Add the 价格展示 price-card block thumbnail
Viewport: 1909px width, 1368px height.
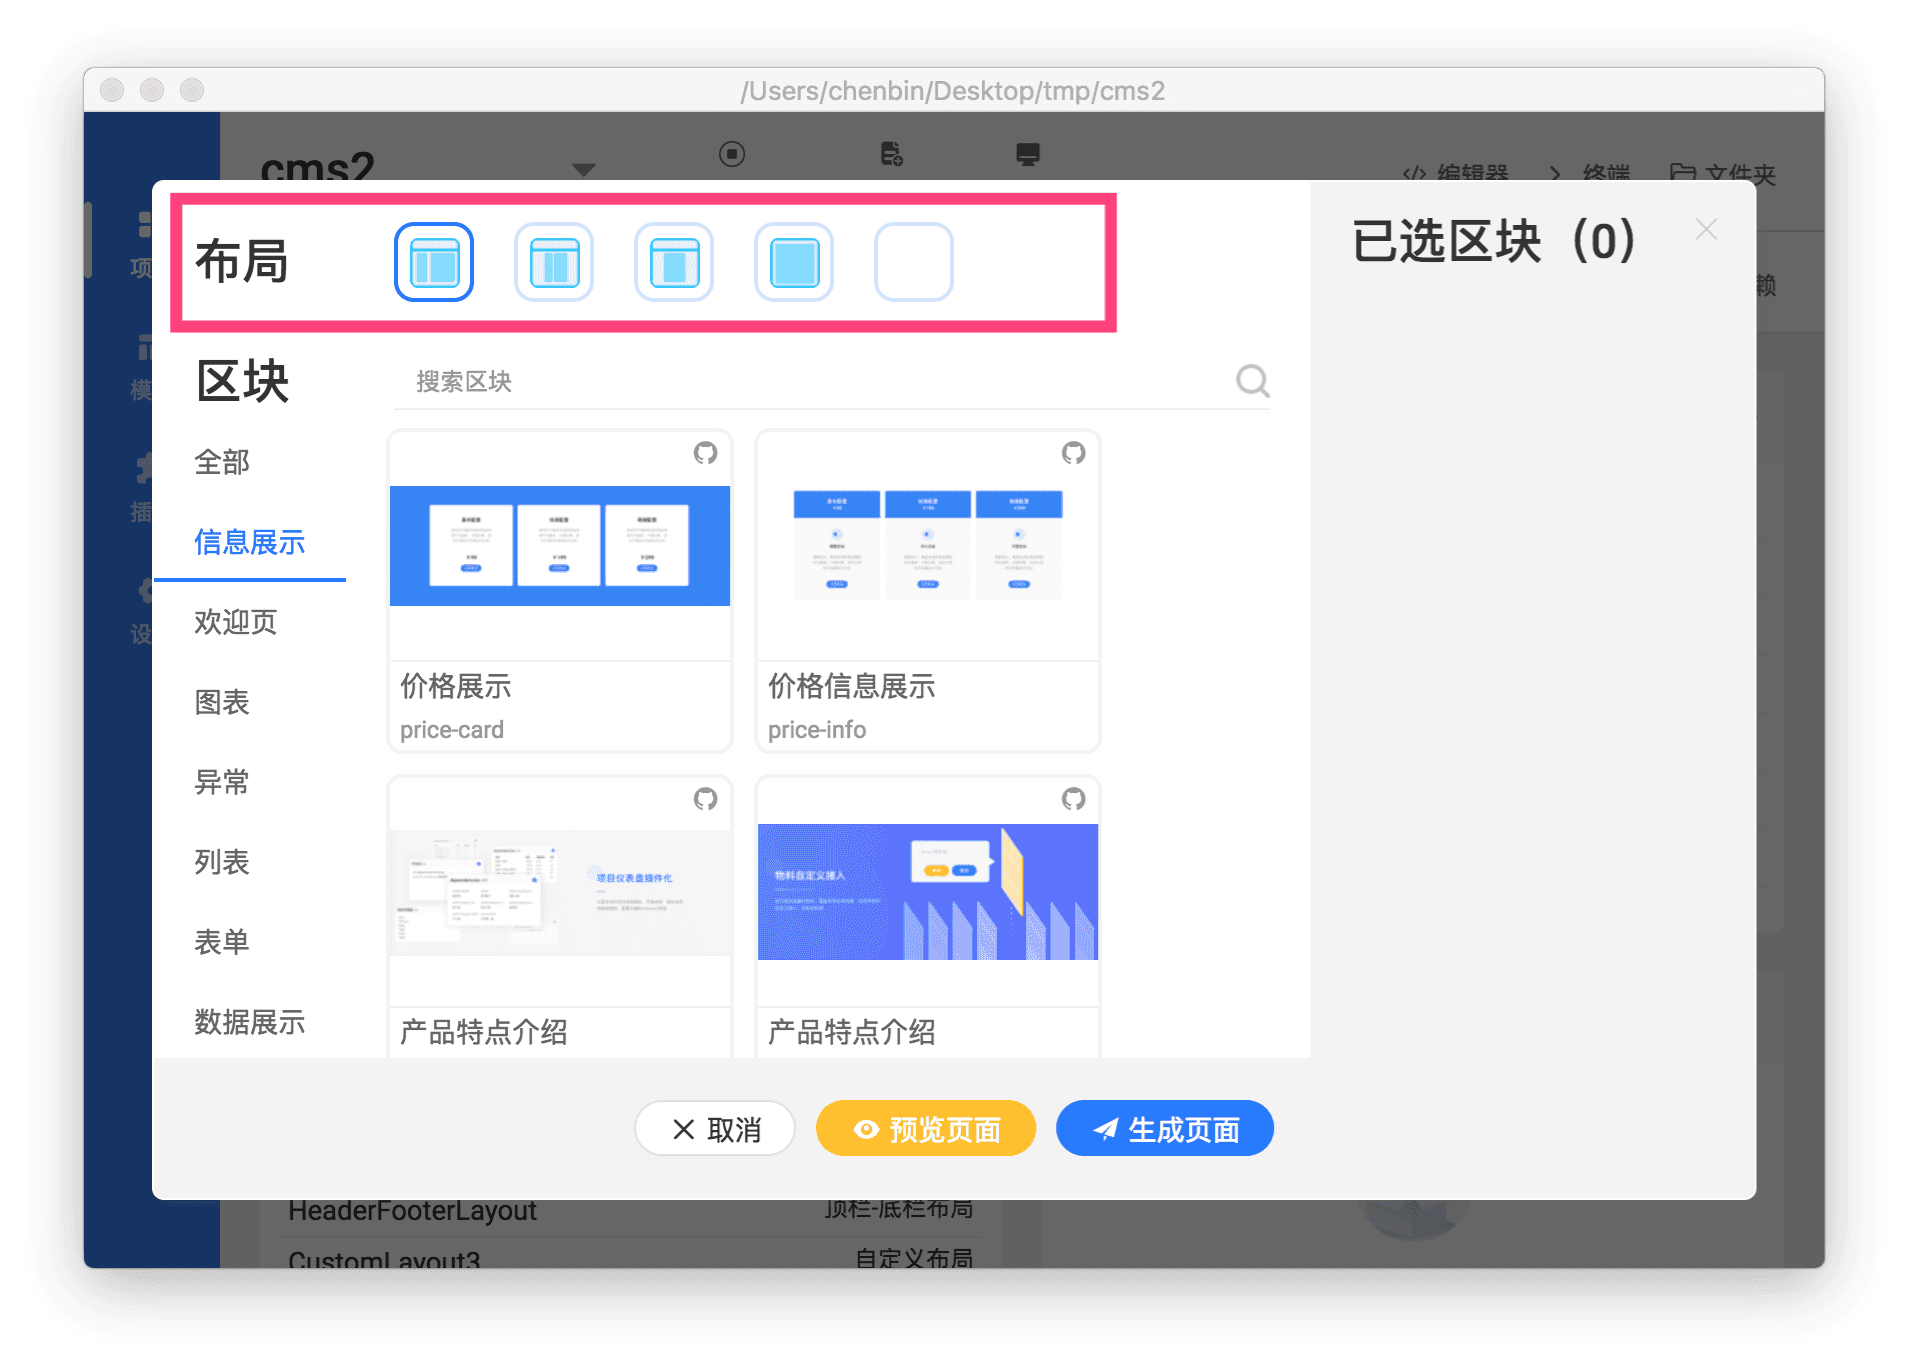tap(560, 546)
